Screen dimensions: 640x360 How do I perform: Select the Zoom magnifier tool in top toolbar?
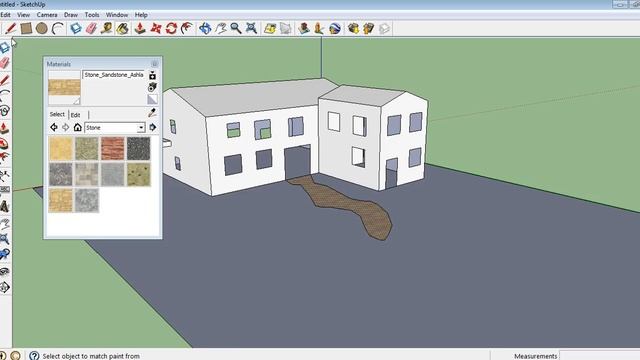[x=236, y=29]
